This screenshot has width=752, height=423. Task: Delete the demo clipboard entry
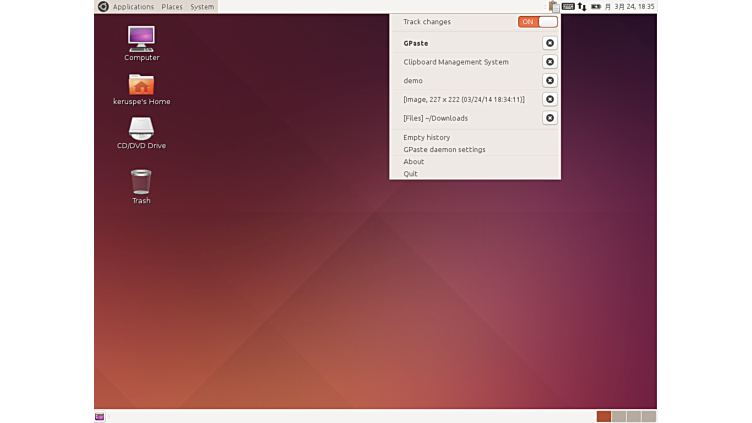(x=550, y=81)
